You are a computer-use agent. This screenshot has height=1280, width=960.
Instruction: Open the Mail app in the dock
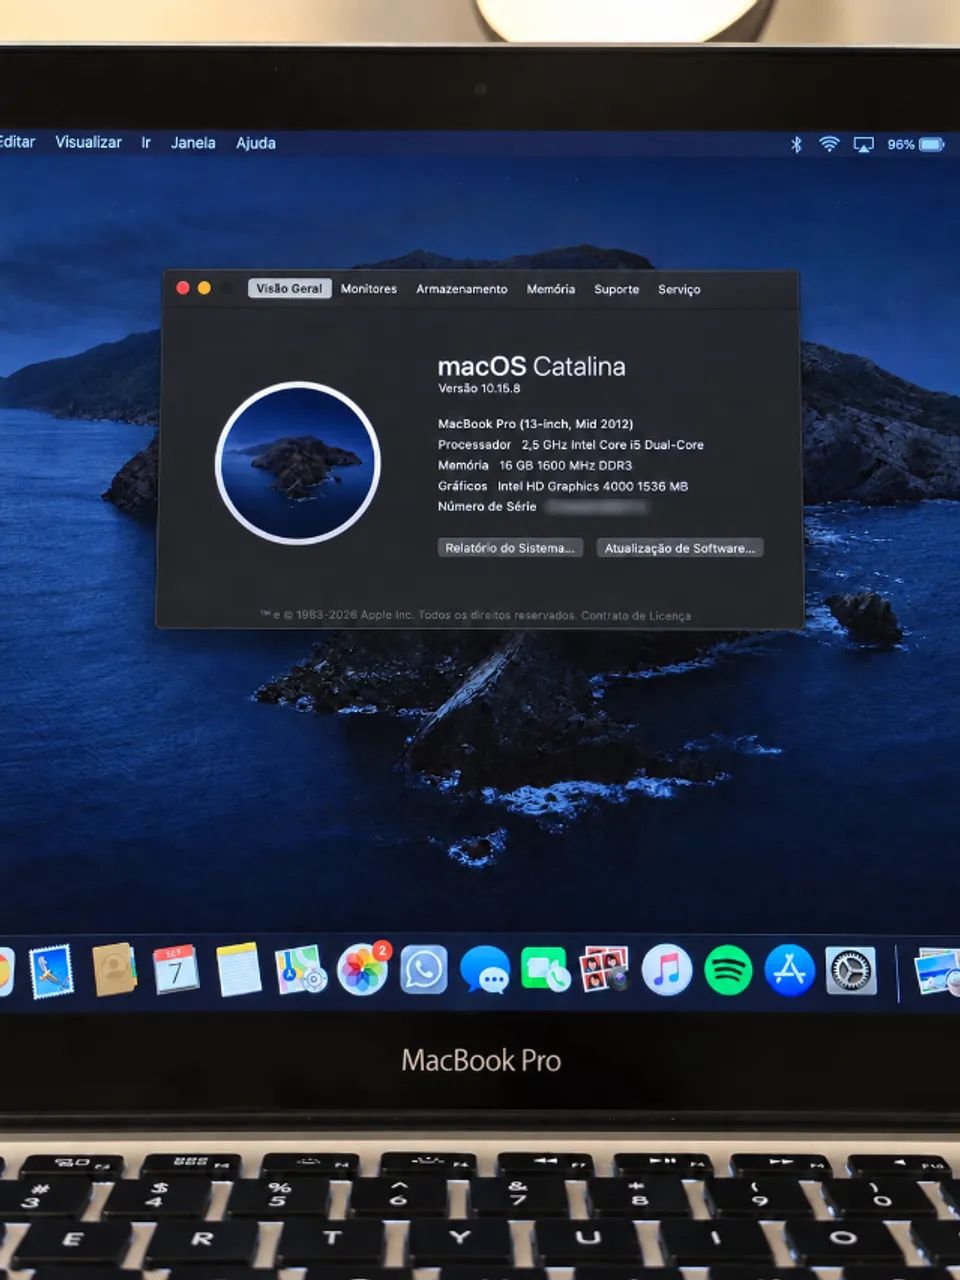click(51, 971)
